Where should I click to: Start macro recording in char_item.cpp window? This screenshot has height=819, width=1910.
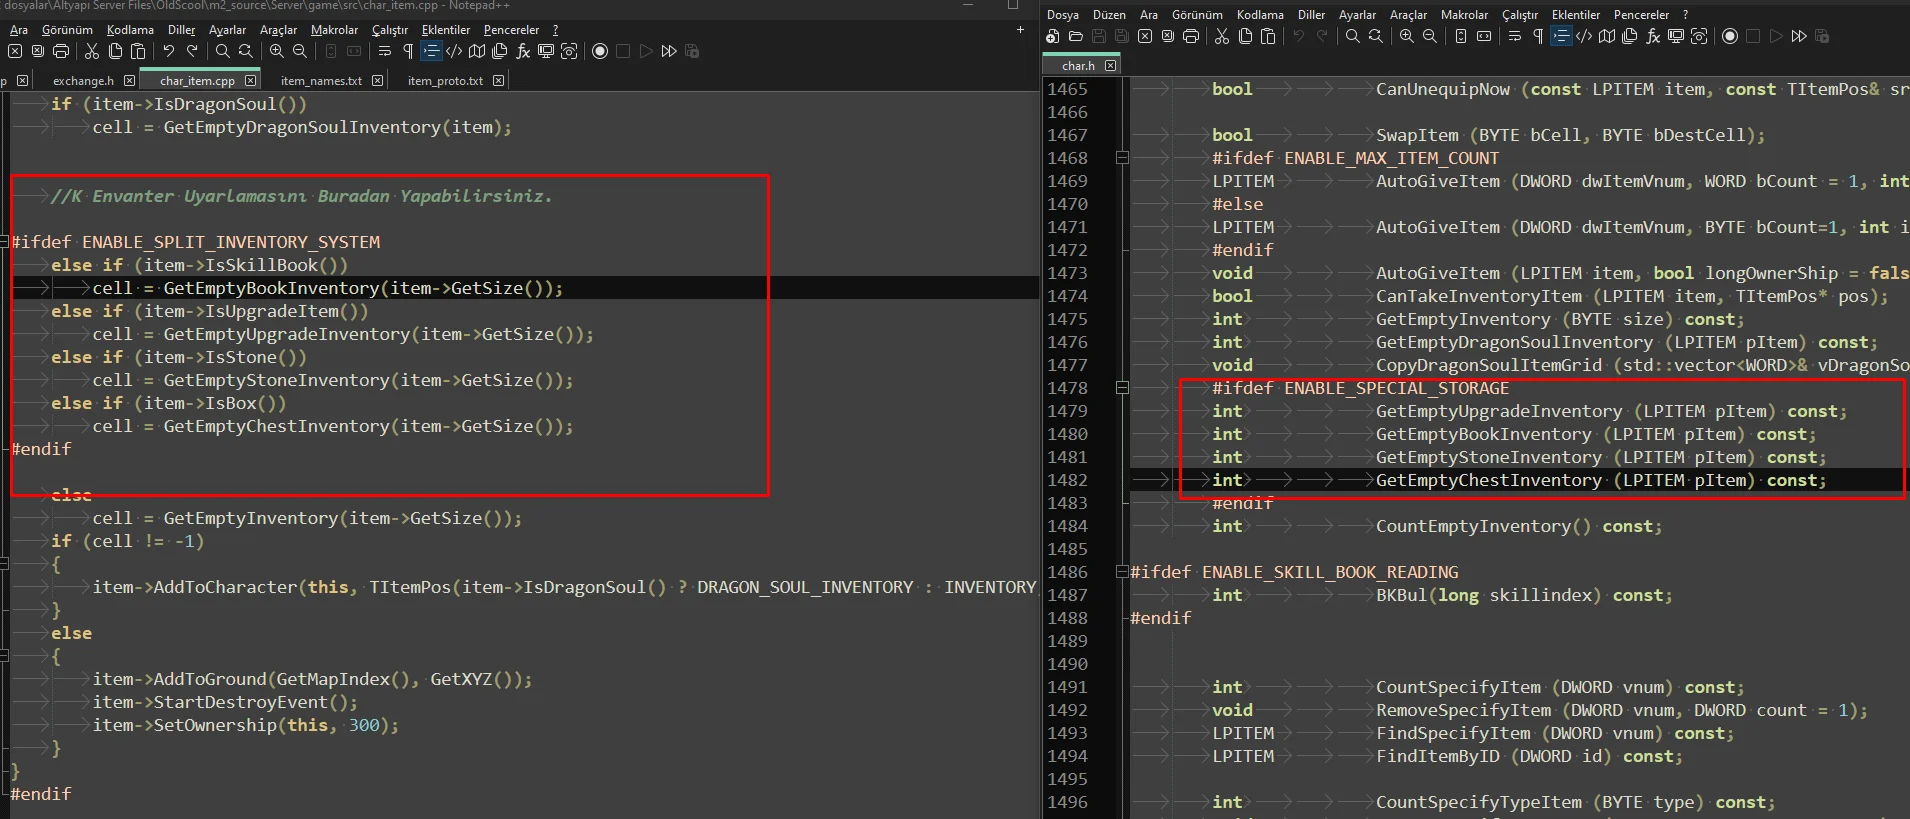click(600, 51)
